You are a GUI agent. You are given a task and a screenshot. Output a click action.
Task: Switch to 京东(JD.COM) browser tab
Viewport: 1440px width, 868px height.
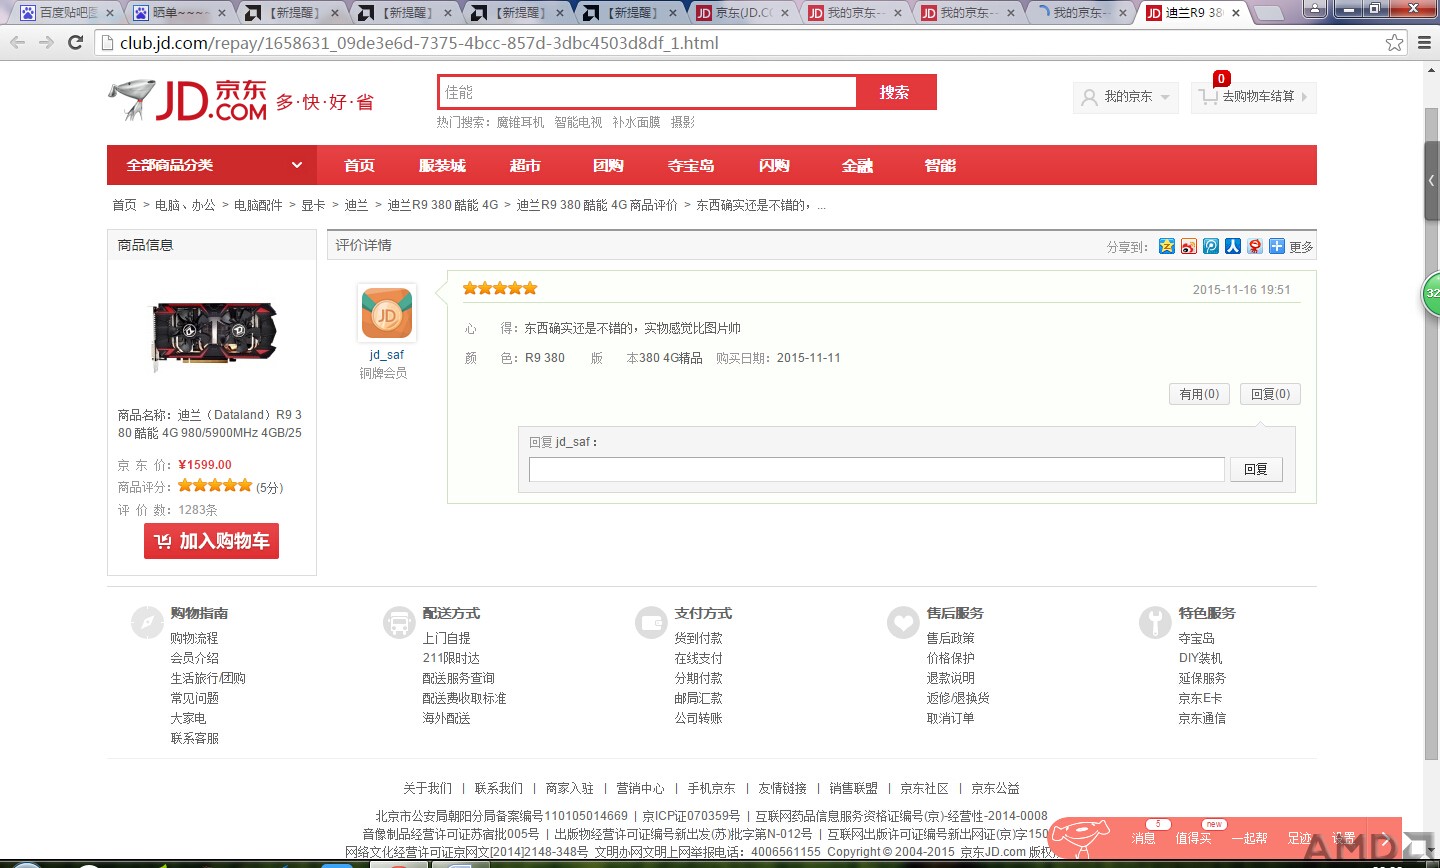(742, 13)
